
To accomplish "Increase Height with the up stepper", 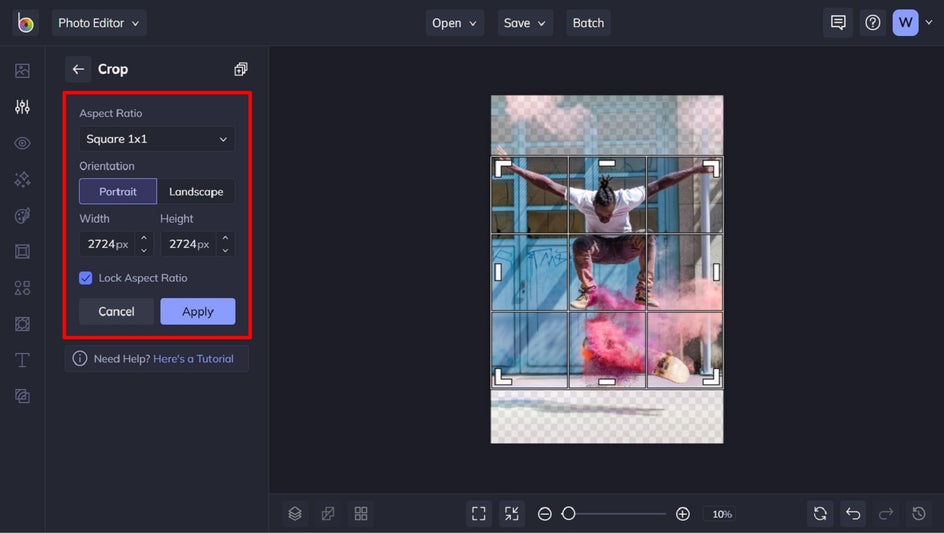I will tap(225, 238).
